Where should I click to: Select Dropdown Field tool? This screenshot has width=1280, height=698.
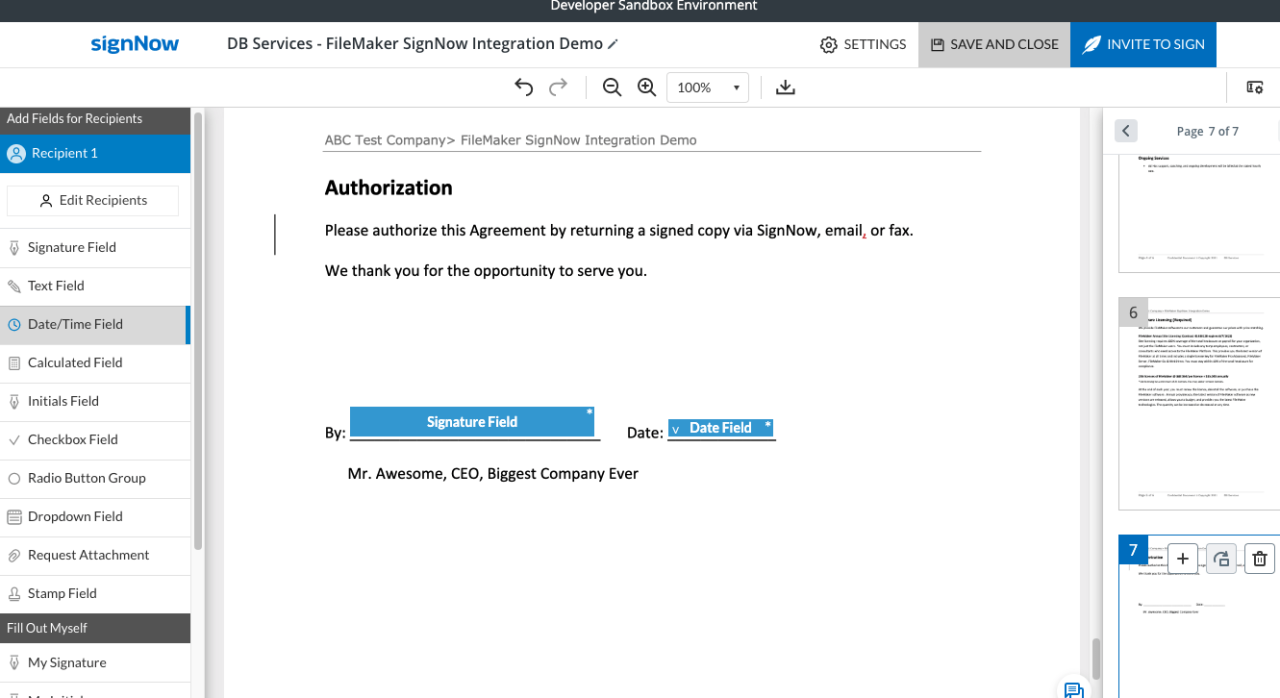click(95, 517)
